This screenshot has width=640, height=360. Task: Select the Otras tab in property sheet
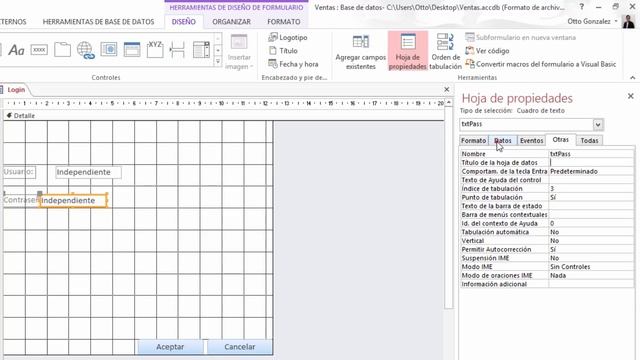coord(560,140)
